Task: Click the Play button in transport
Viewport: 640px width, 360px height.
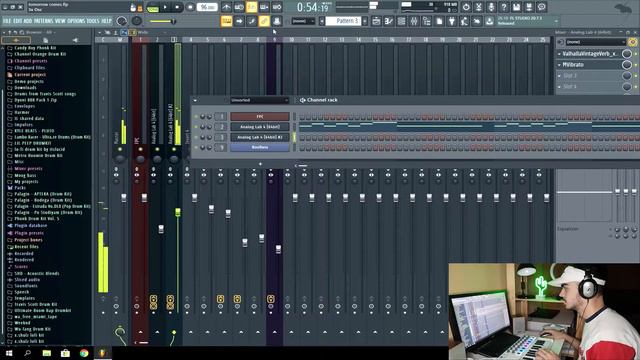Action: tap(165, 7)
